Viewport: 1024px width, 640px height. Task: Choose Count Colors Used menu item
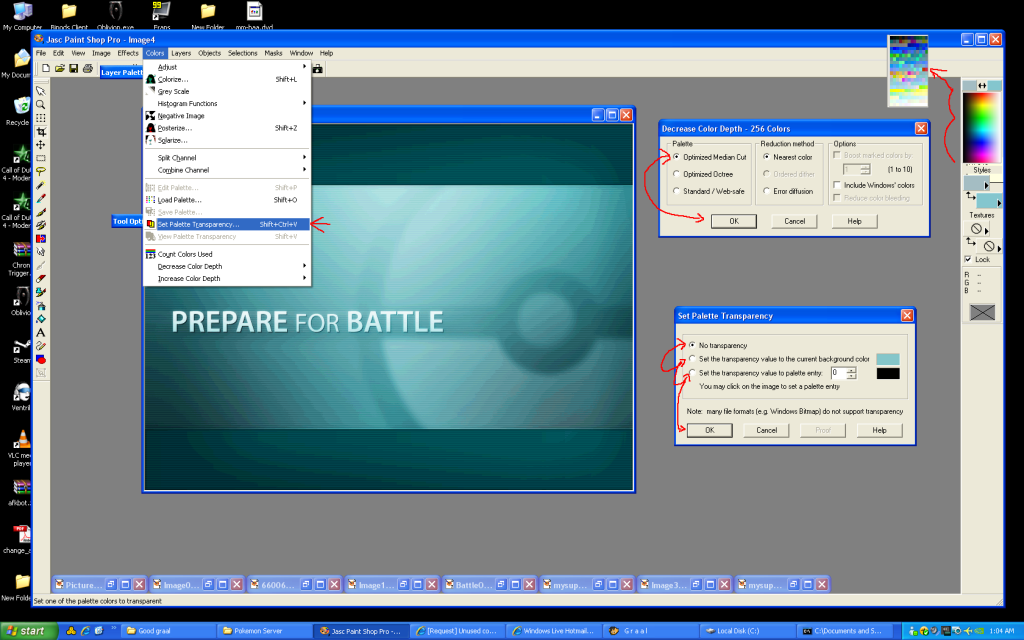[227, 254]
